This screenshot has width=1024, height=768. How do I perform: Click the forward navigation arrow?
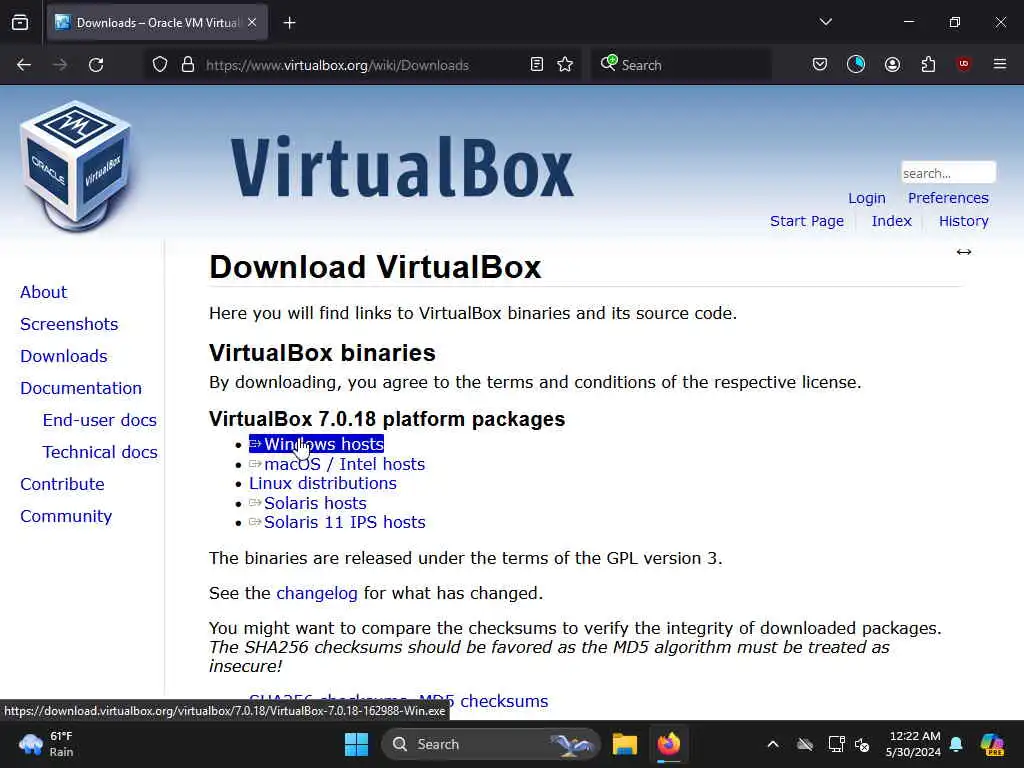(59, 65)
